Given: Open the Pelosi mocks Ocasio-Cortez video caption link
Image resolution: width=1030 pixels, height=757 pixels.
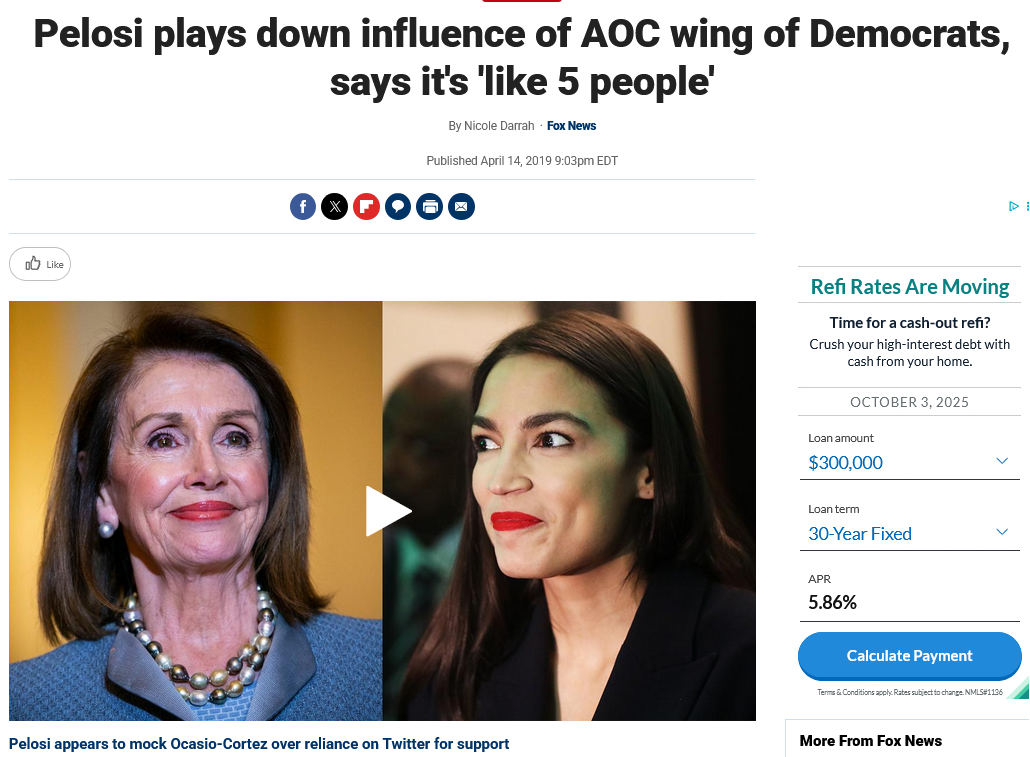Looking at the screenshot, I should tap(259, 744).
